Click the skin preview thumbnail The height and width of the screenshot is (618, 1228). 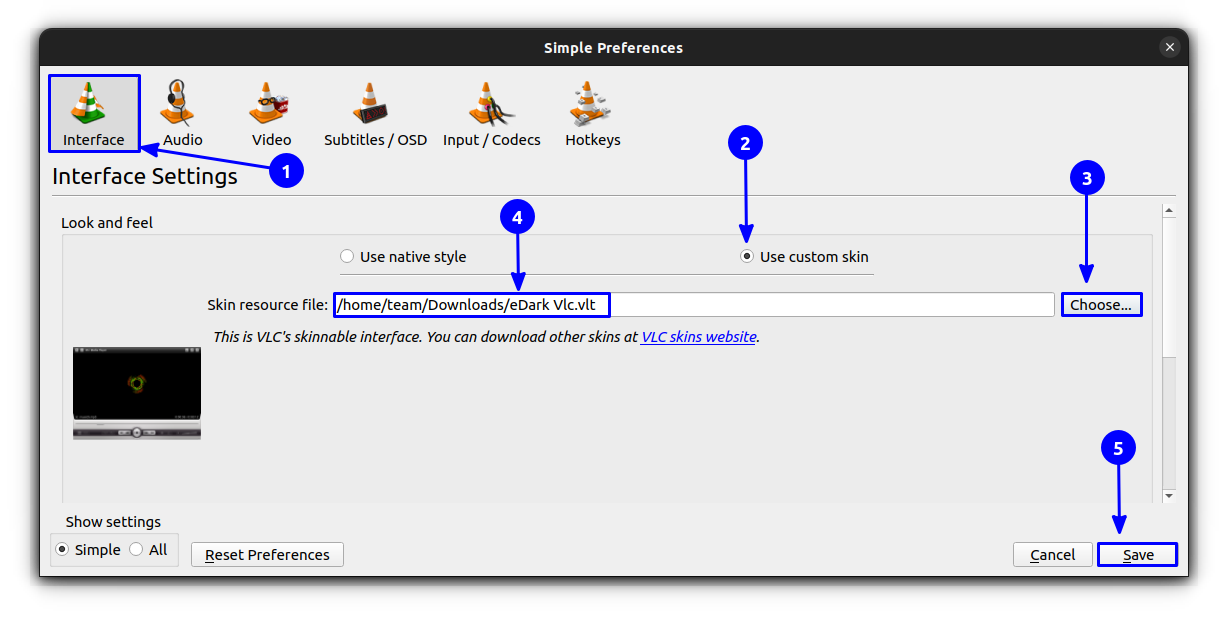137,393
